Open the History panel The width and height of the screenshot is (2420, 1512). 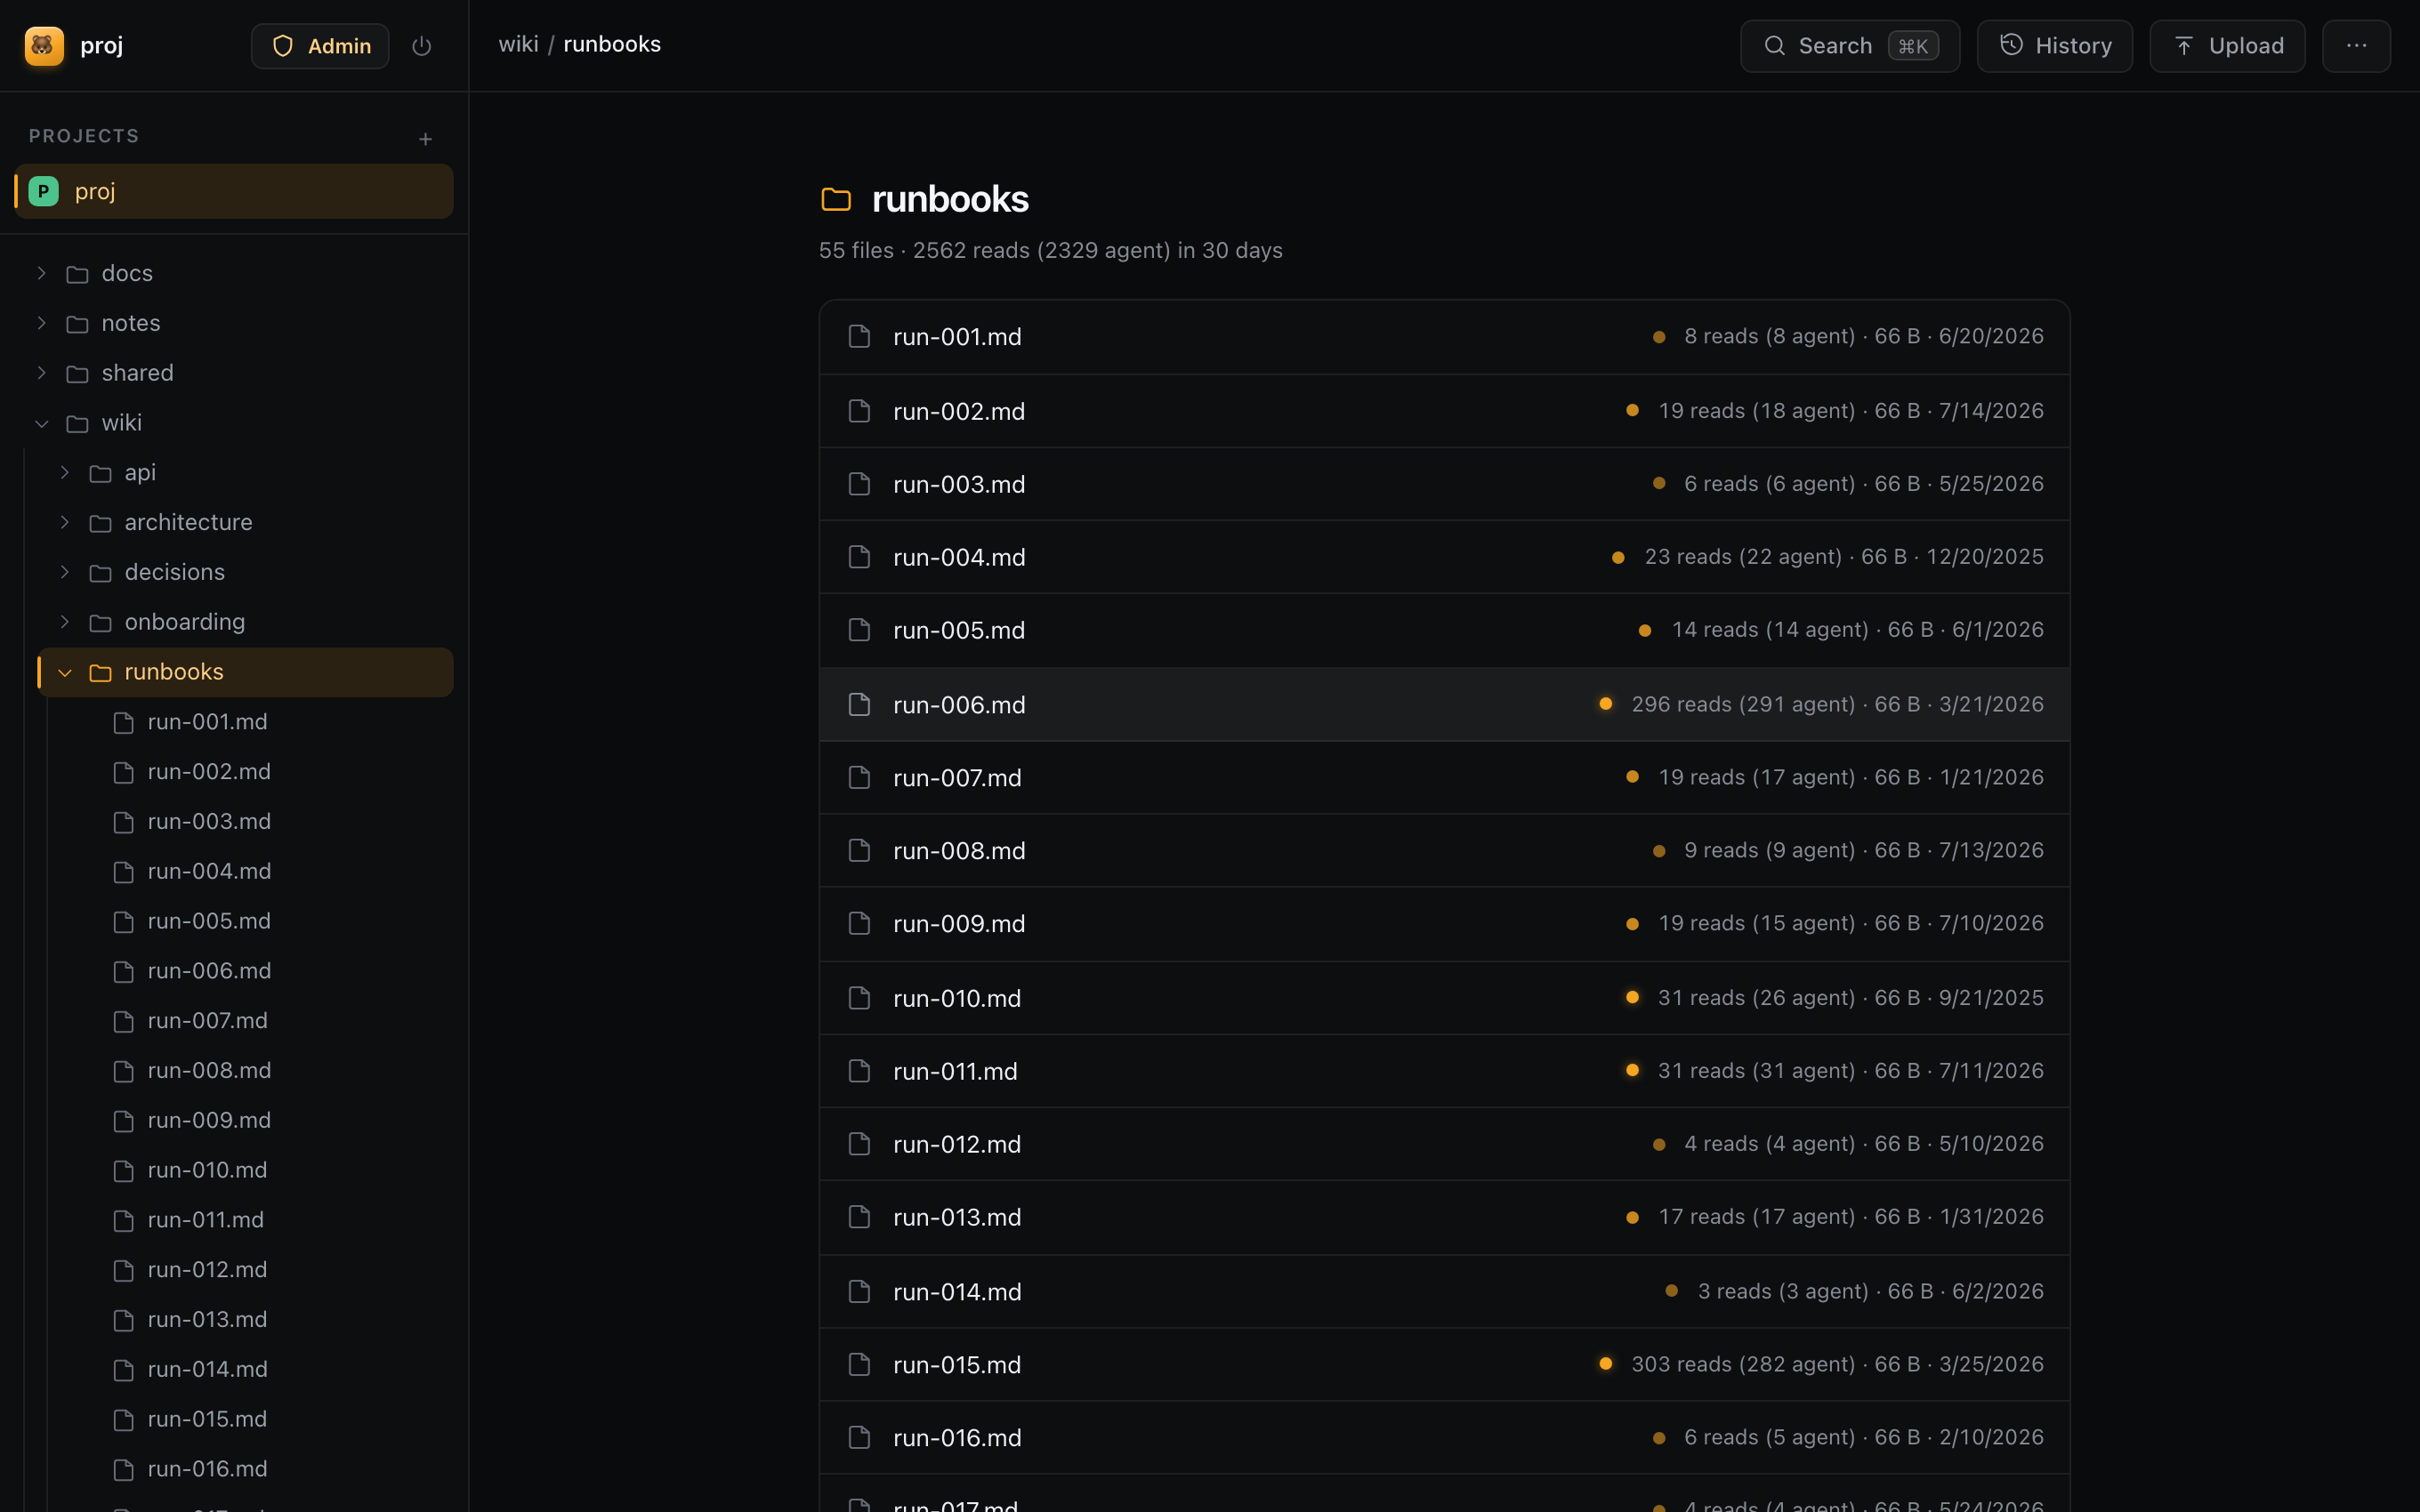click(x=2055, y=46)
